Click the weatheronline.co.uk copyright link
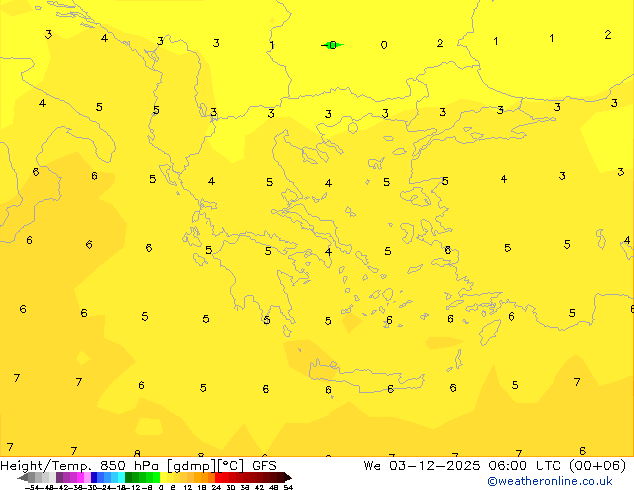This screenshot has height=490, width=634. click(x=550, y=481)
